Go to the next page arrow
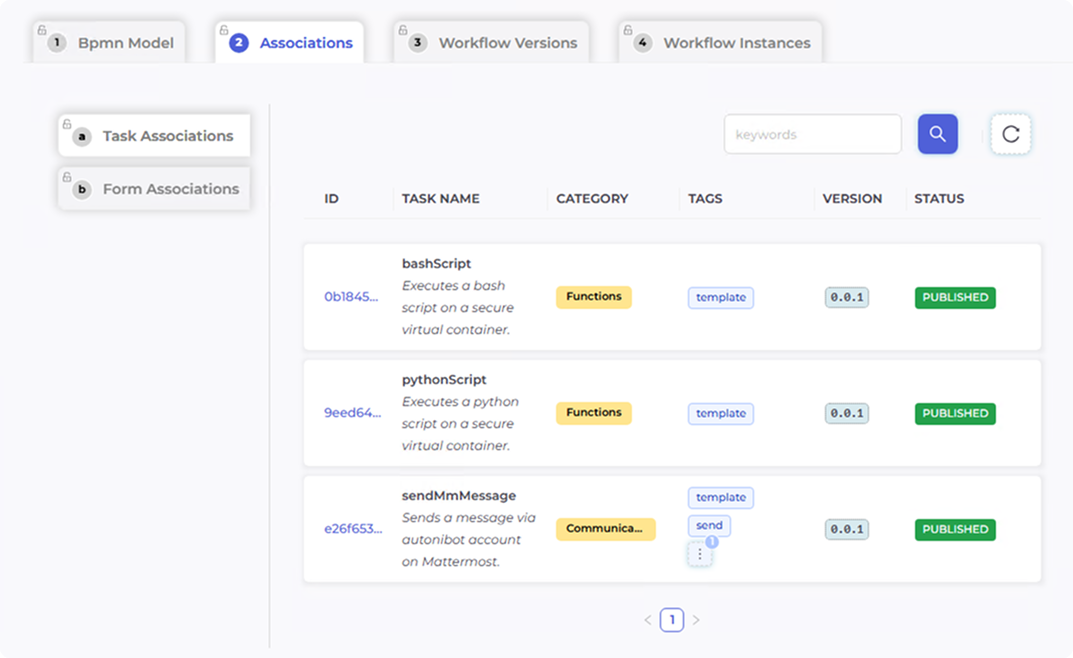The image size is (1073, 658). (x=696, y=620)
